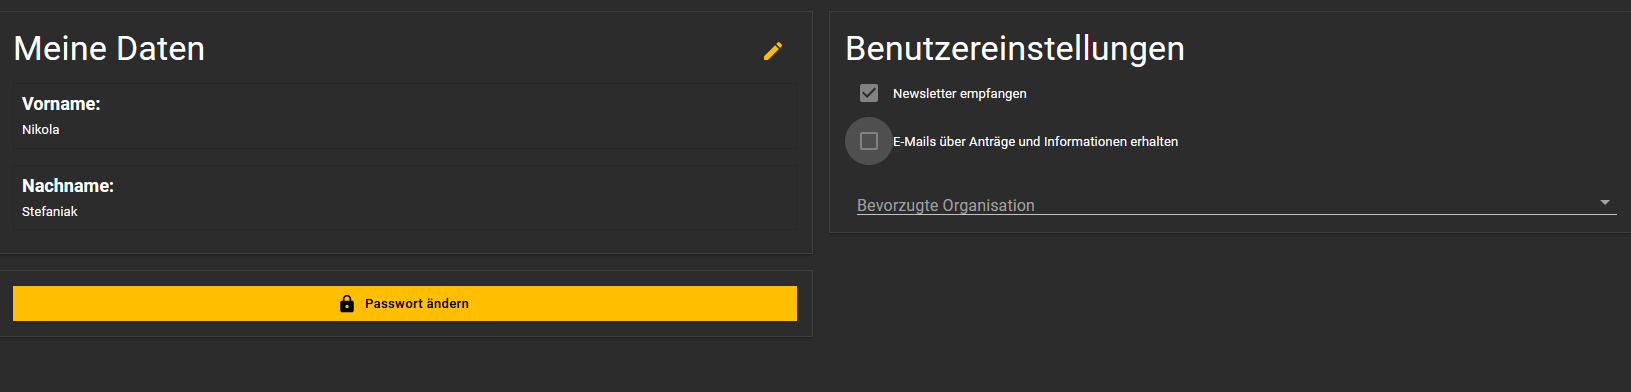Image resolution: width=1631 pixels, height=392 pixels.
Task: Click the Newsletter empfangen label text
Action: [960, 93]
